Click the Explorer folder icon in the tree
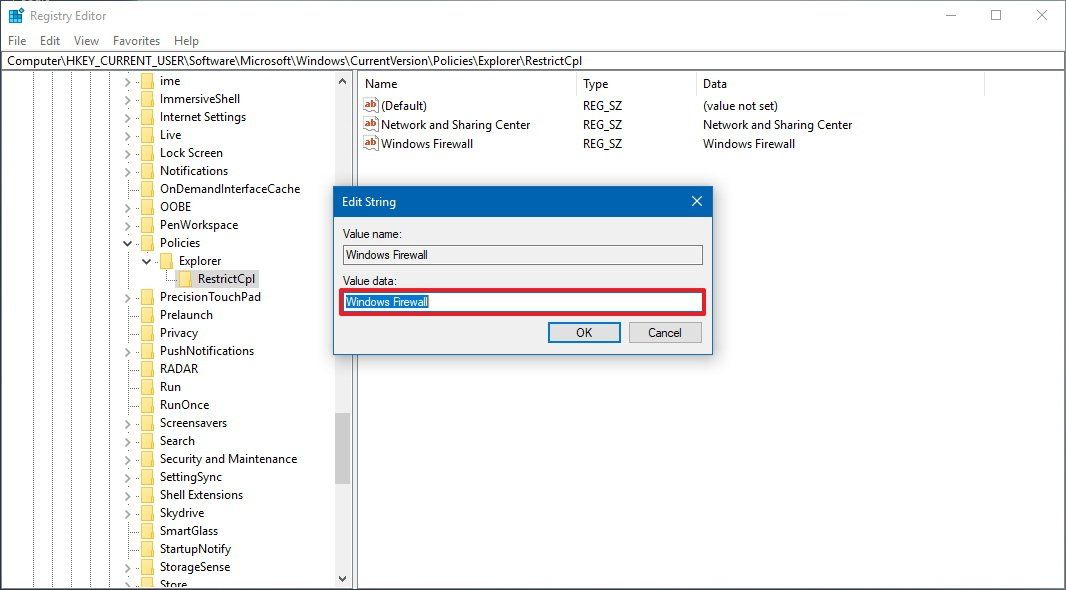 (166, 260)
